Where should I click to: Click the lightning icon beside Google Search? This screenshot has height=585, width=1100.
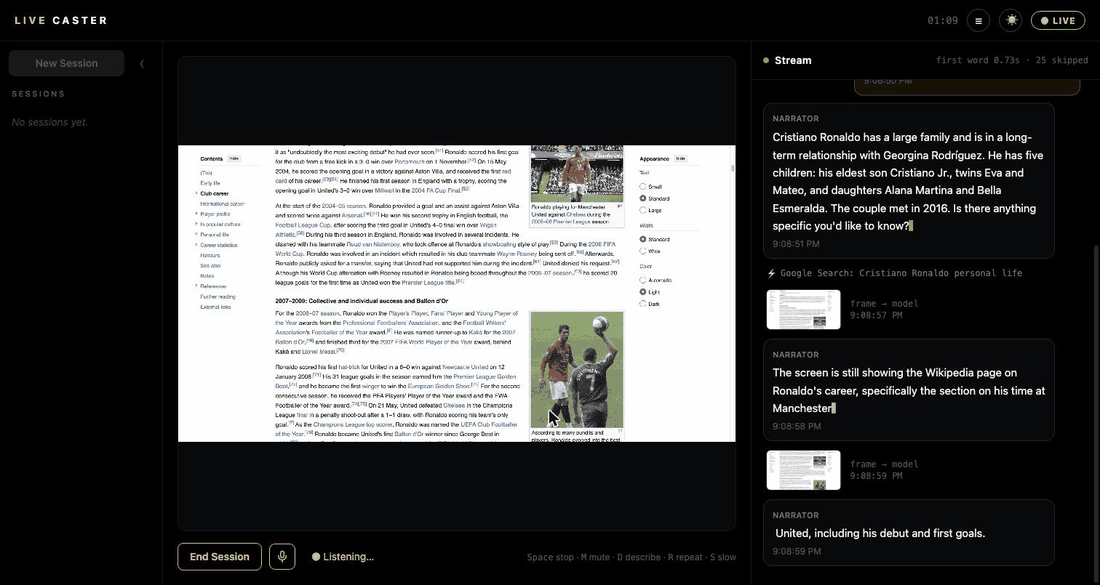point(771,273)
